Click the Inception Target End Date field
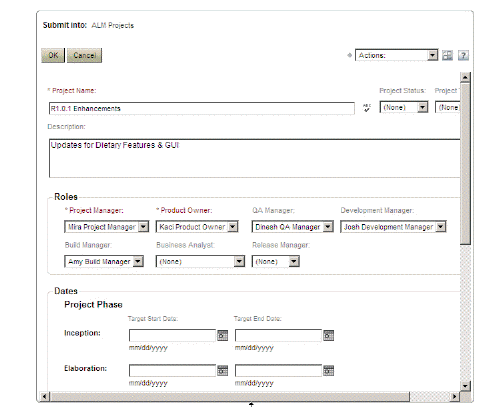The height and width of the screenshot is (414, 478). (278, 335)
